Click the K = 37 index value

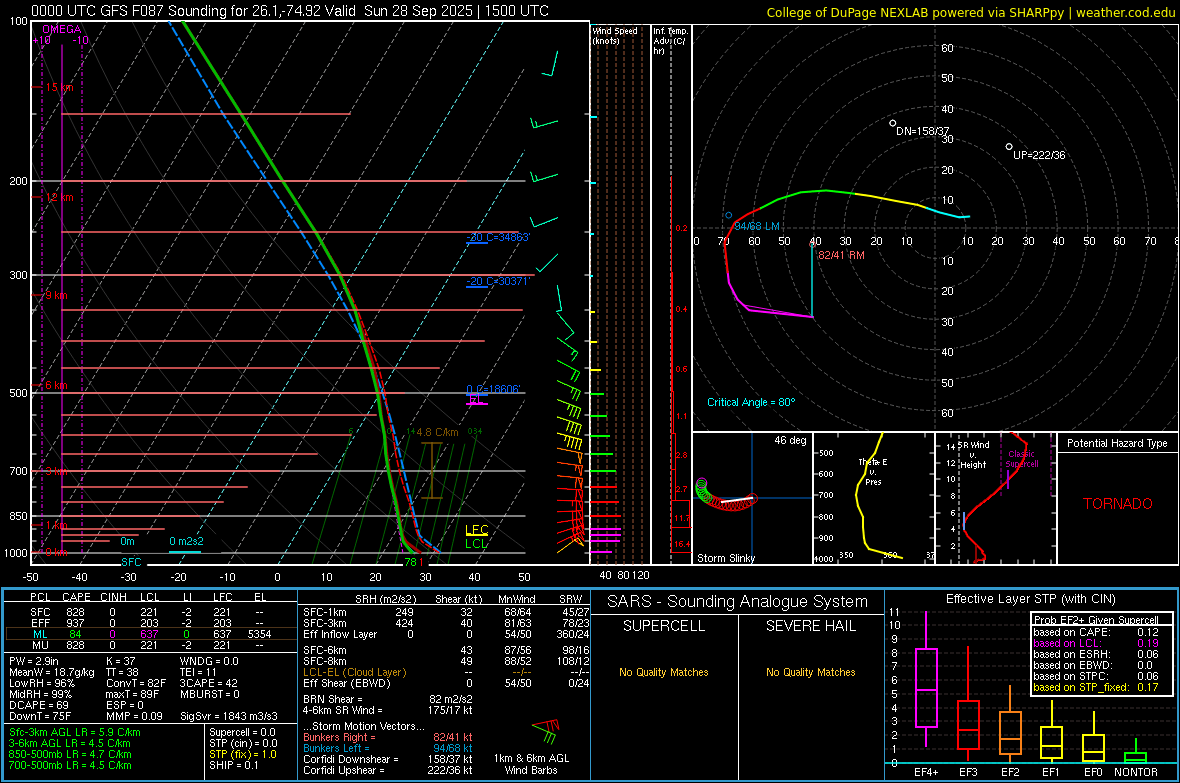(x=120, y=661)
